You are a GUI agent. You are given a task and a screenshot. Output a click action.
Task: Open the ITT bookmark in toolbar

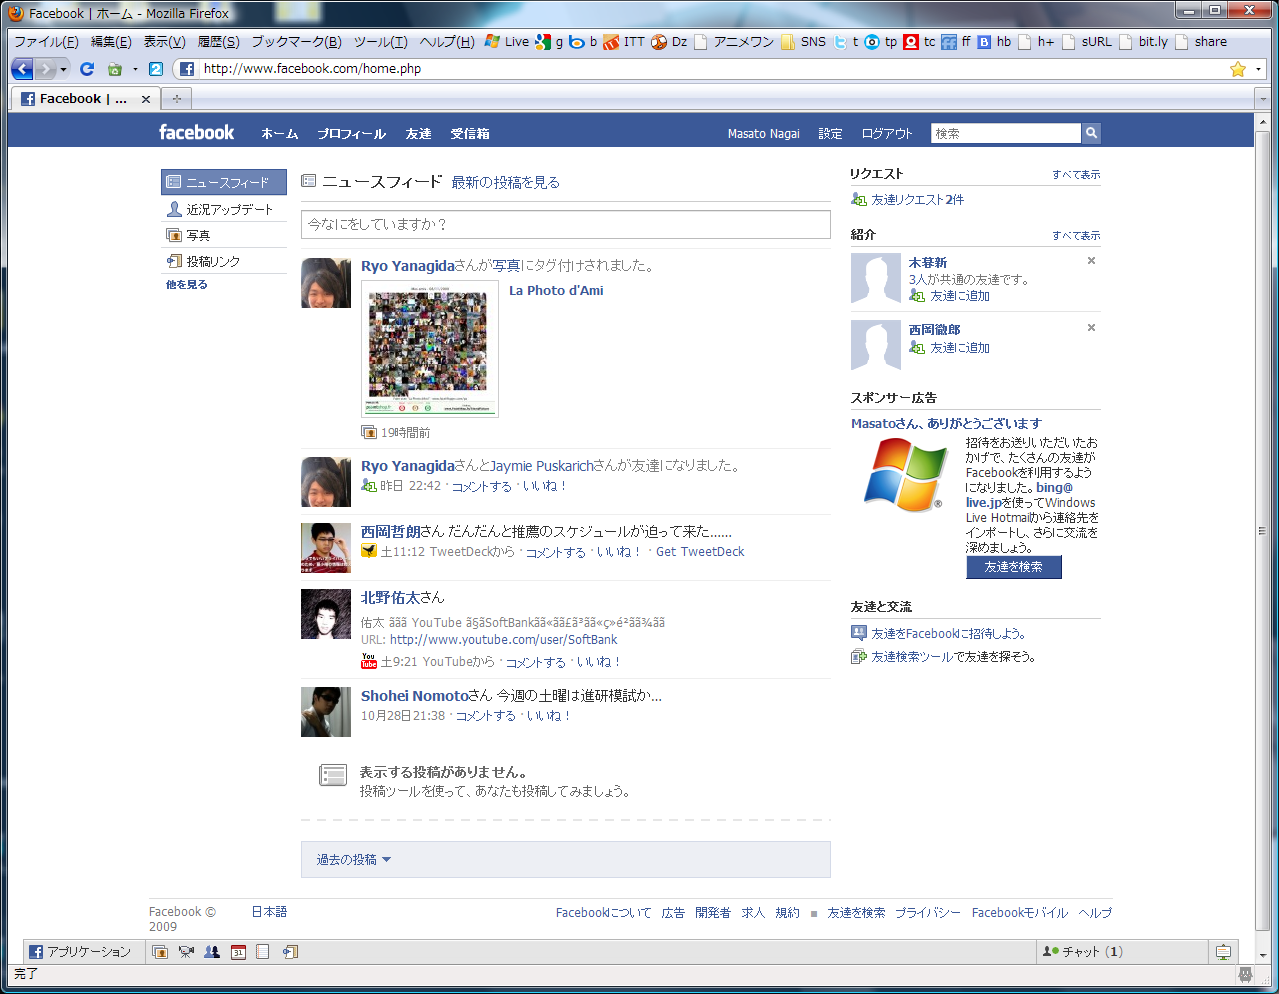[625, 42]
